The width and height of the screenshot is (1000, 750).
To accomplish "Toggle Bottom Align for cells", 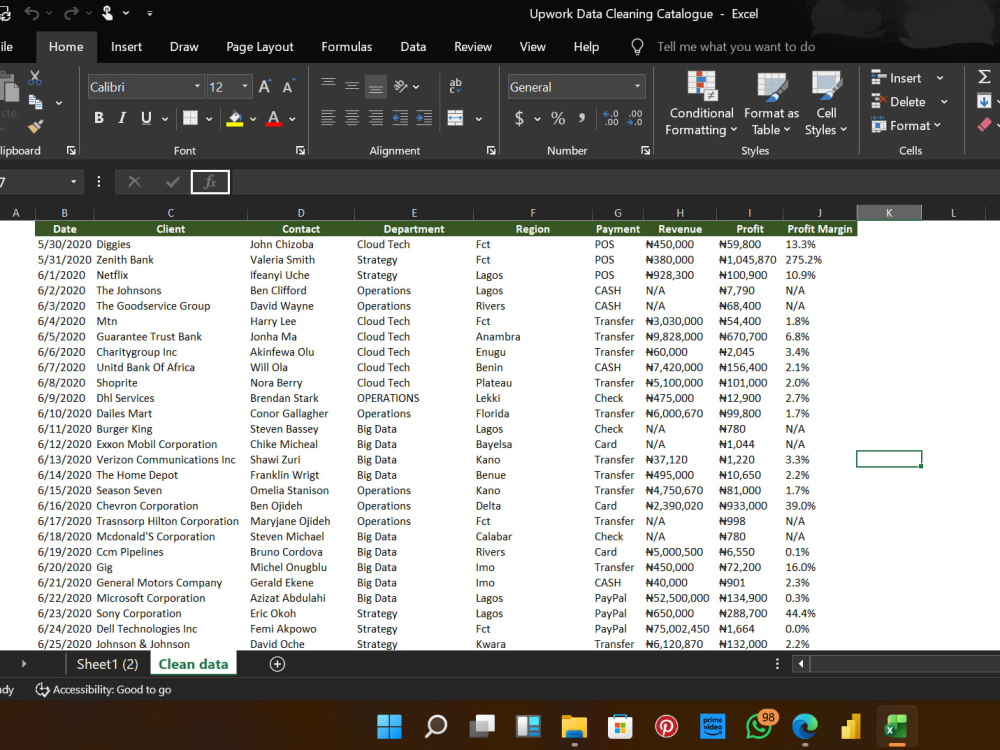I will click(376, 87).
